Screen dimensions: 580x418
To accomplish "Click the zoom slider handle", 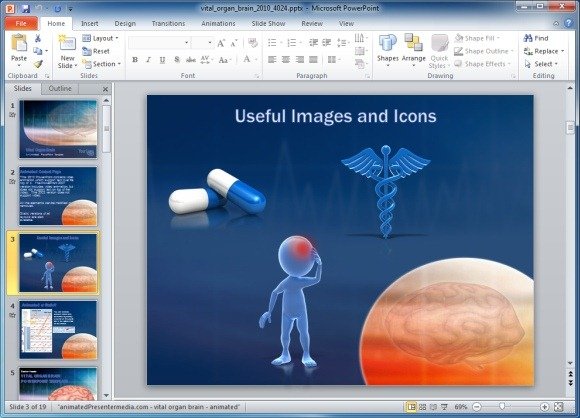I will click(502, 407).
